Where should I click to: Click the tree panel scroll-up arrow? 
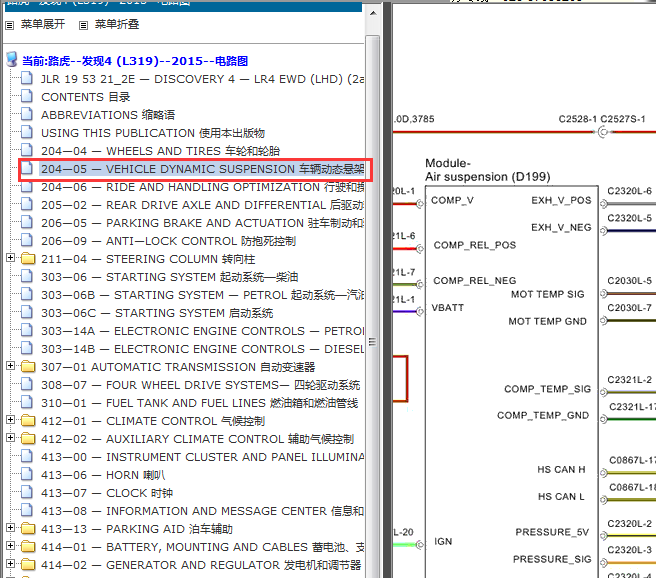coord(373,13)
